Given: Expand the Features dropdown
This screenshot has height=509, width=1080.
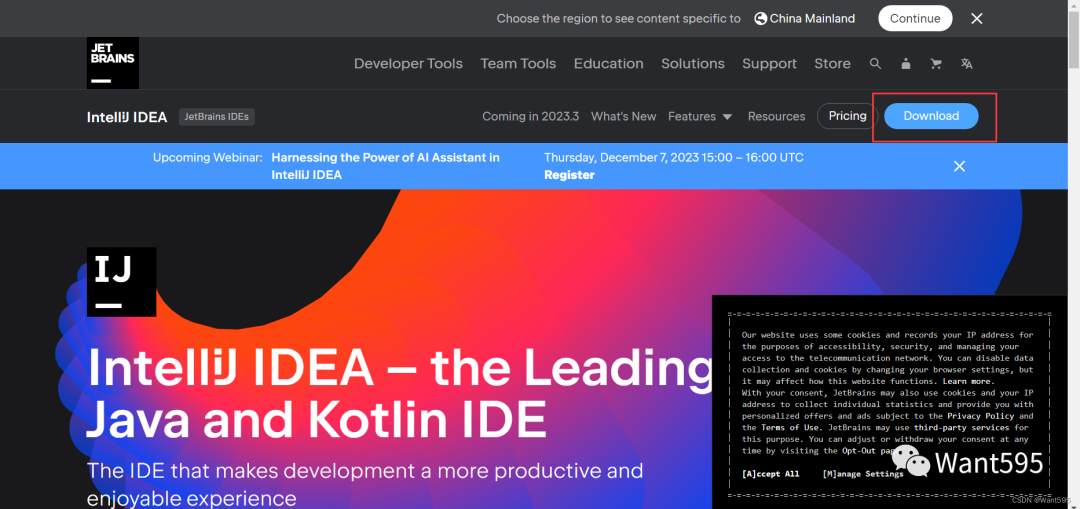Looking at the screenshot, I should pyautogui.click(x=700, y=116).
